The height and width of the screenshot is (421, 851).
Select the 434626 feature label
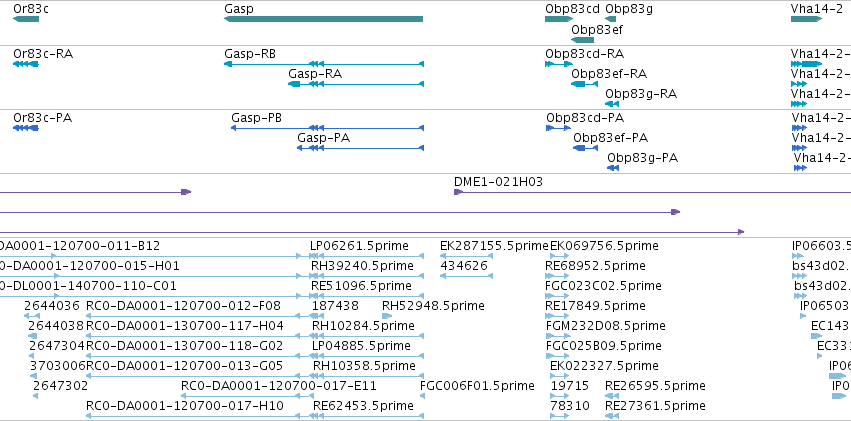tap(464, 266)
